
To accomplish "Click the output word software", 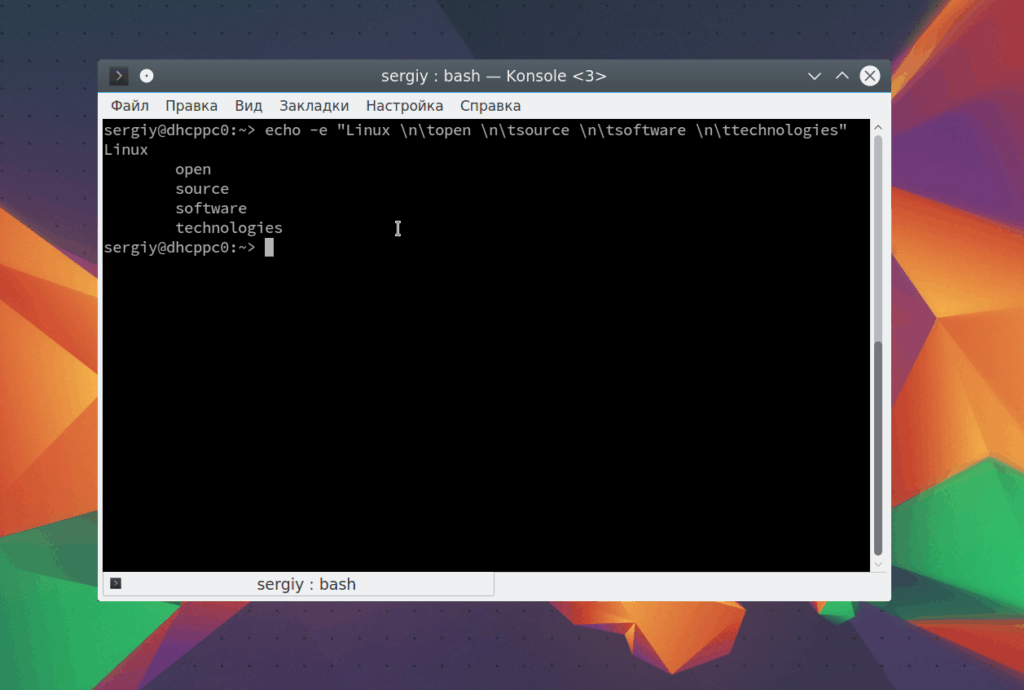I will click(211, 208).
